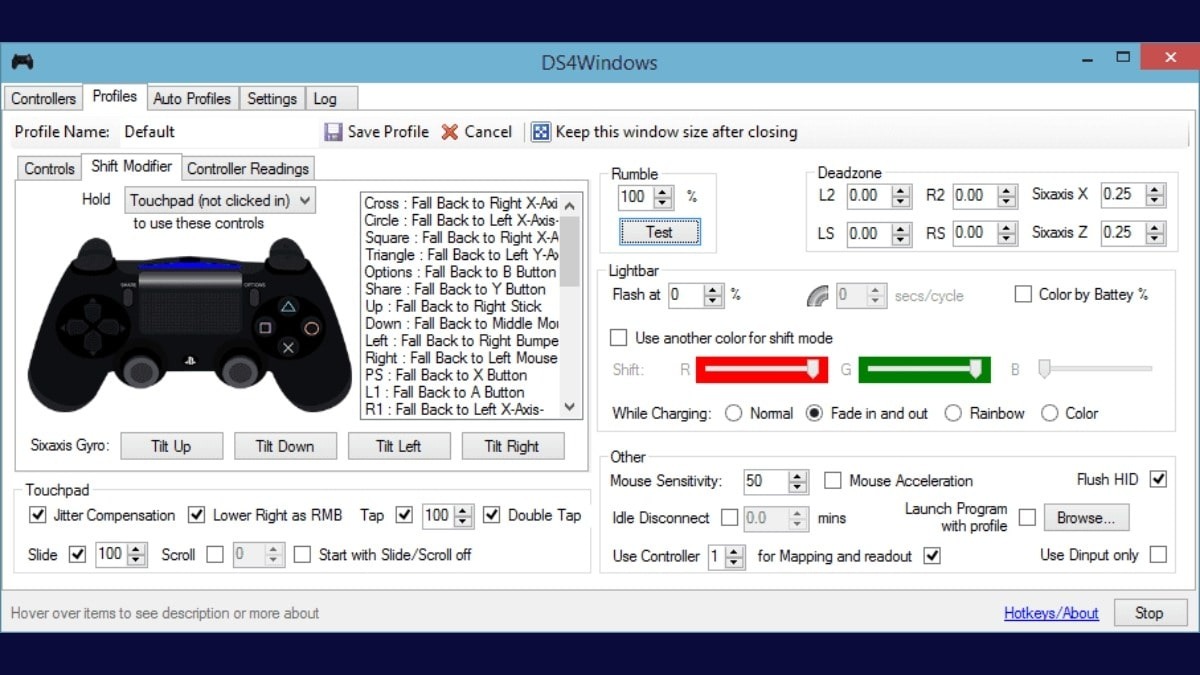Open the Hold trigger dropdown
This screenshot has width=1200, height=675.
220,200
